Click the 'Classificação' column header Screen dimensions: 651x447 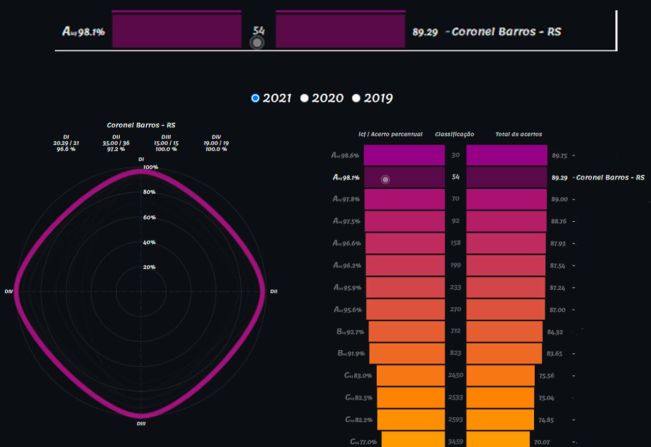(x=455, y=134)
